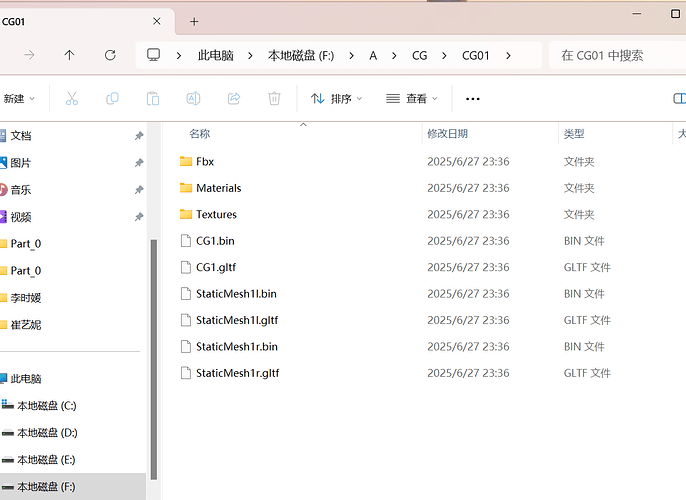
Task: Add a new tab
Action: click(x=194, y=21)
